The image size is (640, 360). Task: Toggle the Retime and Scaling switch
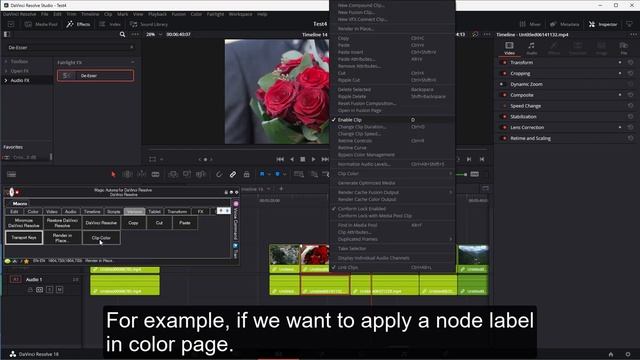(504, 138)
